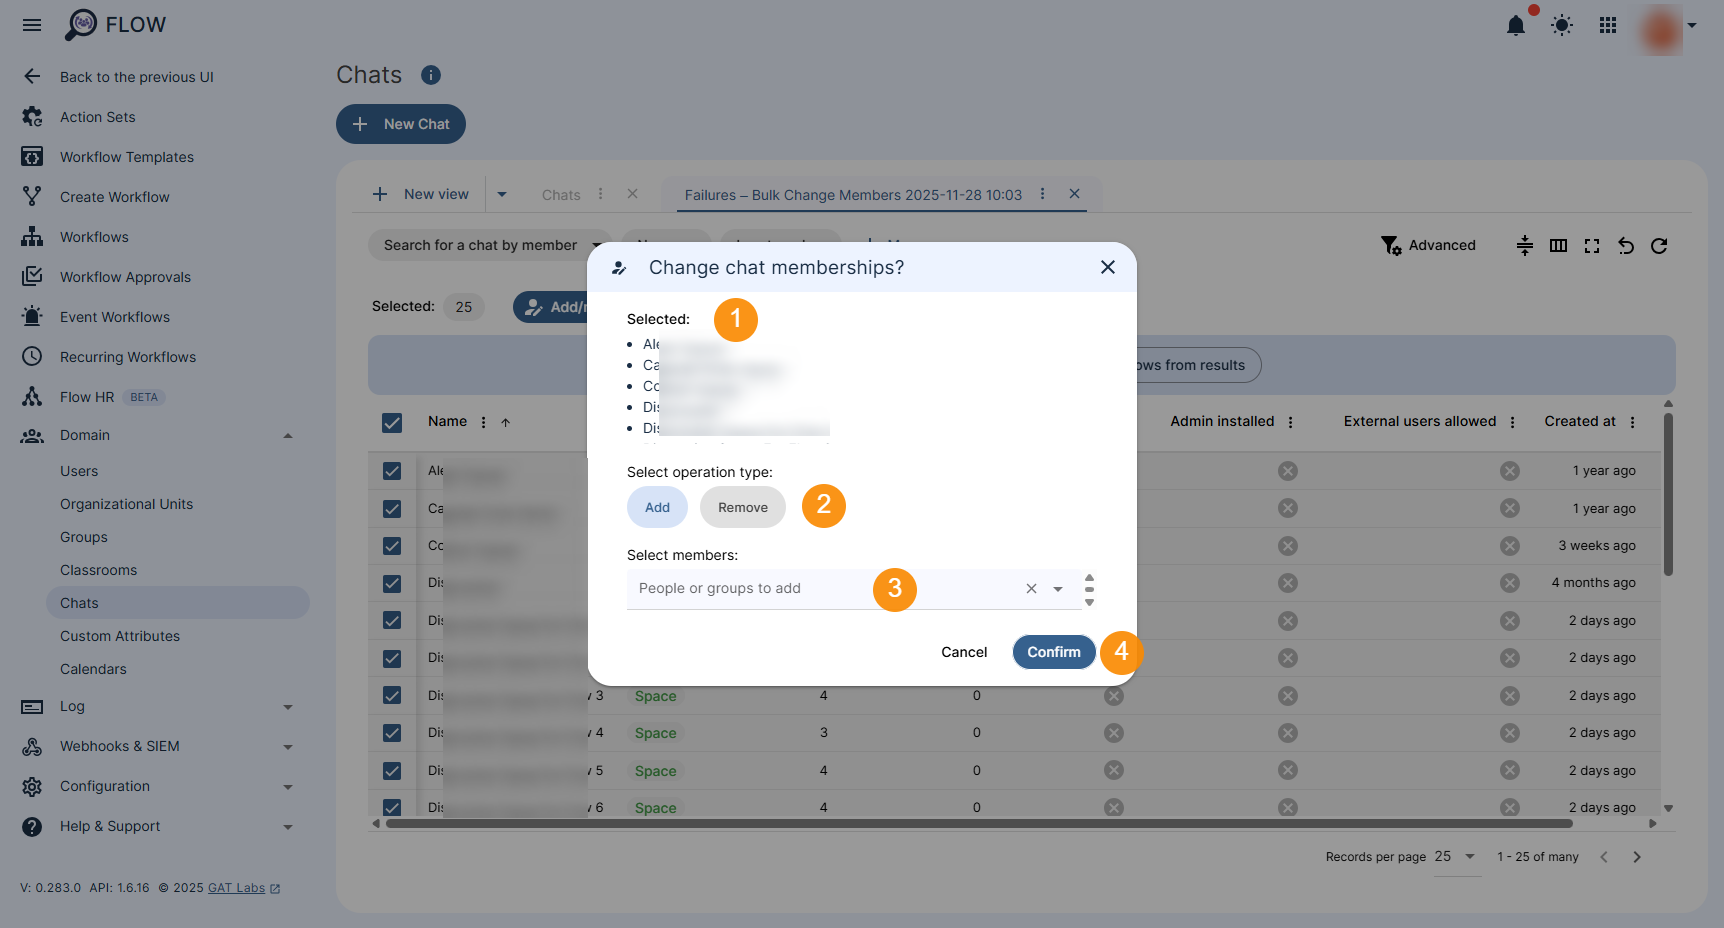Refresh the chats table
This screenshot has height=928, width=1724.
coord(1659,245)
